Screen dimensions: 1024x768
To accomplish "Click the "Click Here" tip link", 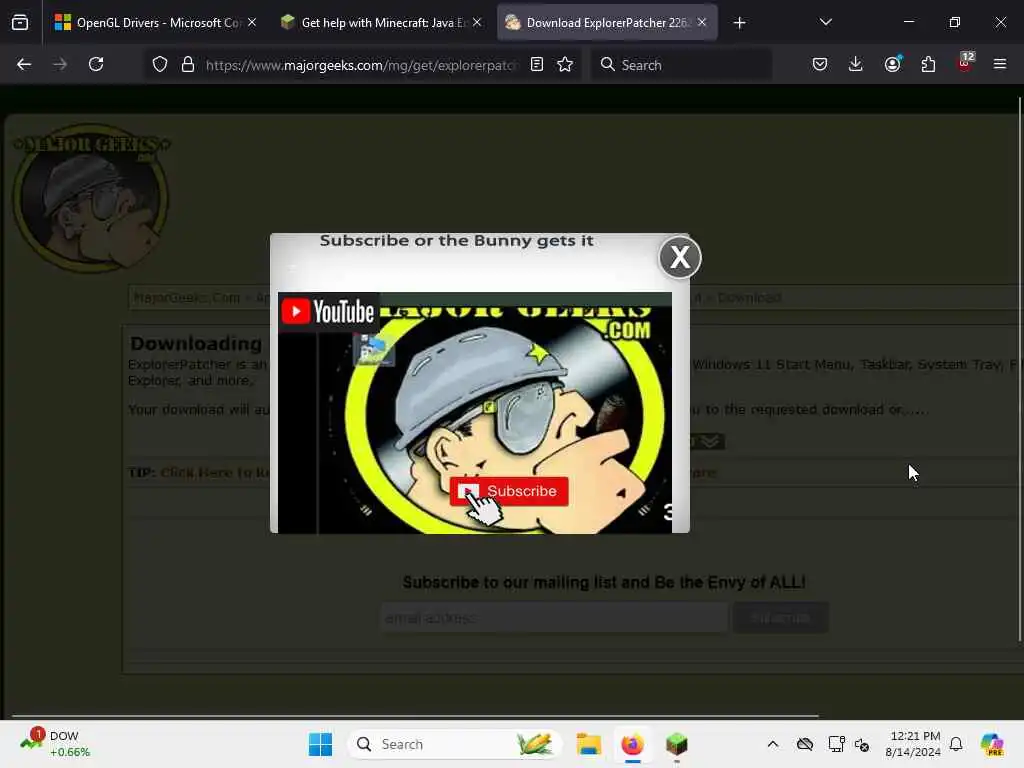I will (x=214, y=472).
